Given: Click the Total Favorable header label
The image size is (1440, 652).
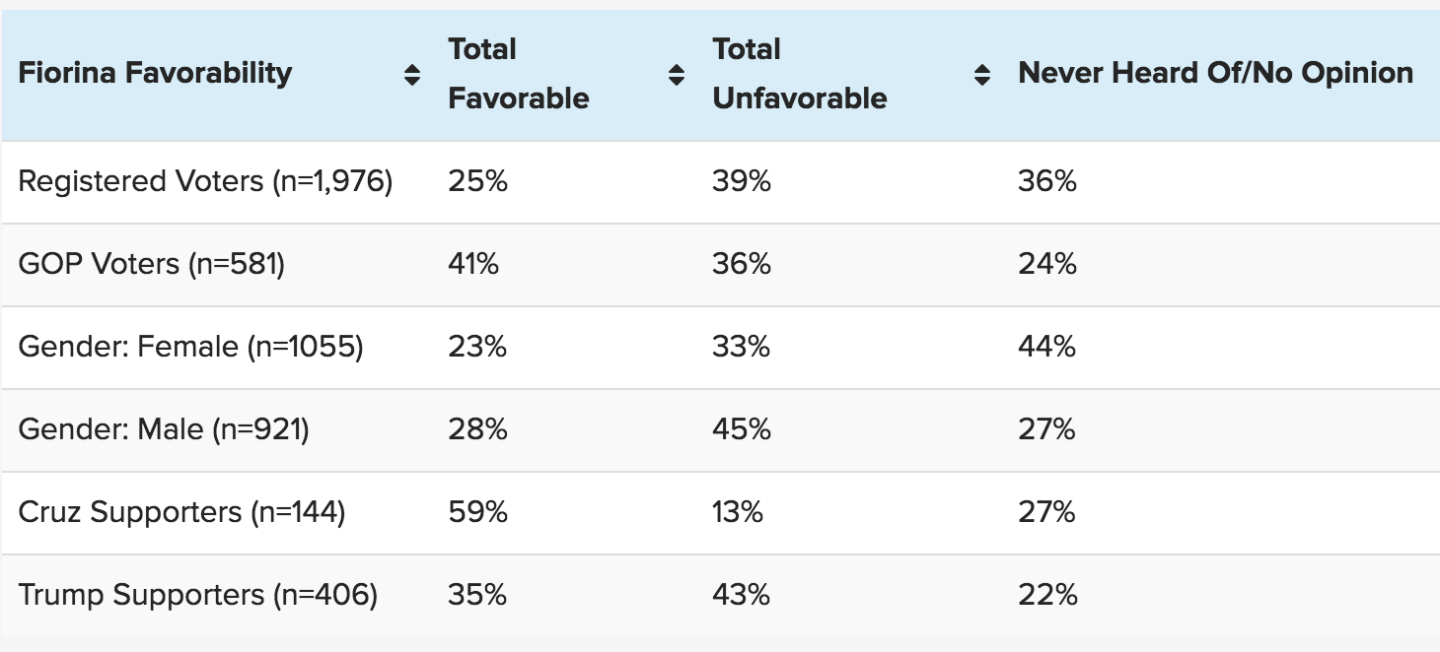Looking at the screenshot, I should [x=518, y=73].
